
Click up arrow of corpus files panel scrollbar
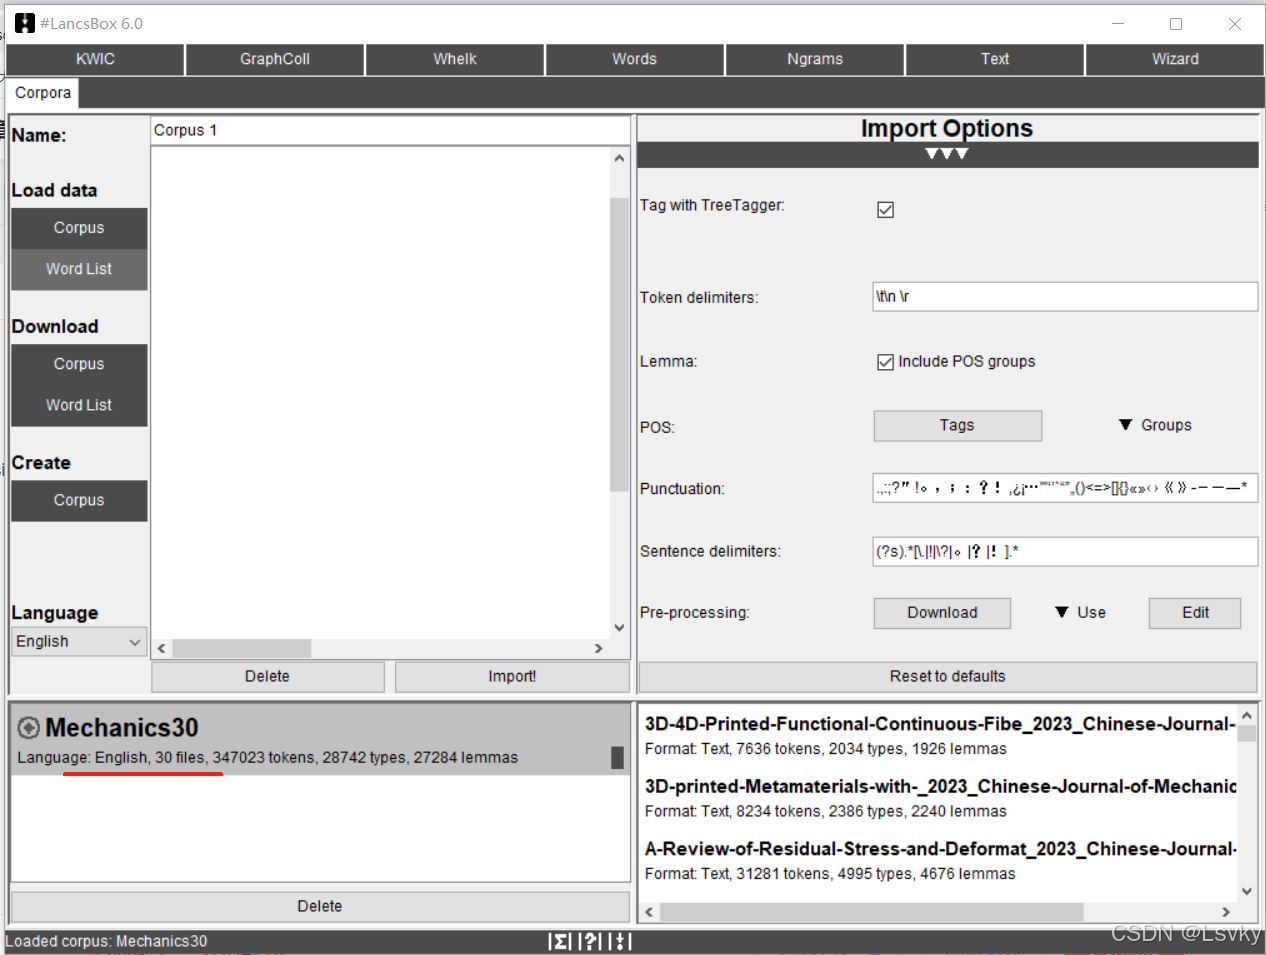(x=1247, y=716)
